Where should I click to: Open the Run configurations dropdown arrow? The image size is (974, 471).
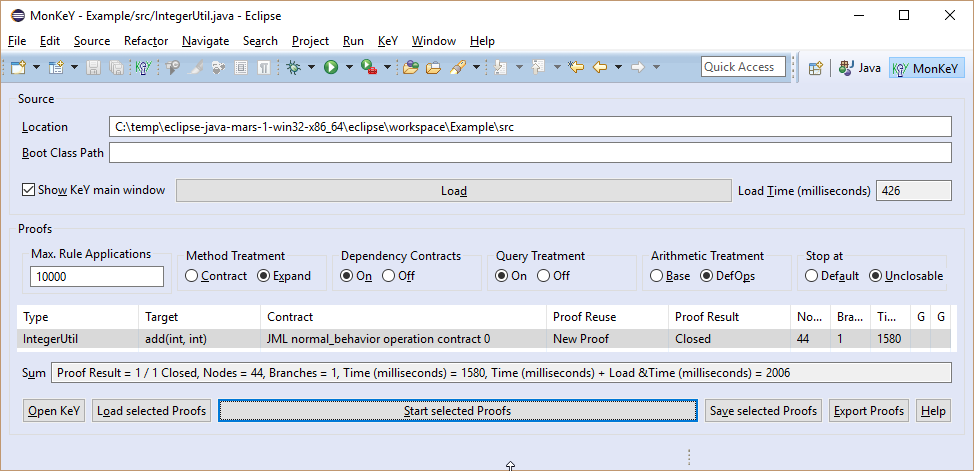(x=349, y=67)
